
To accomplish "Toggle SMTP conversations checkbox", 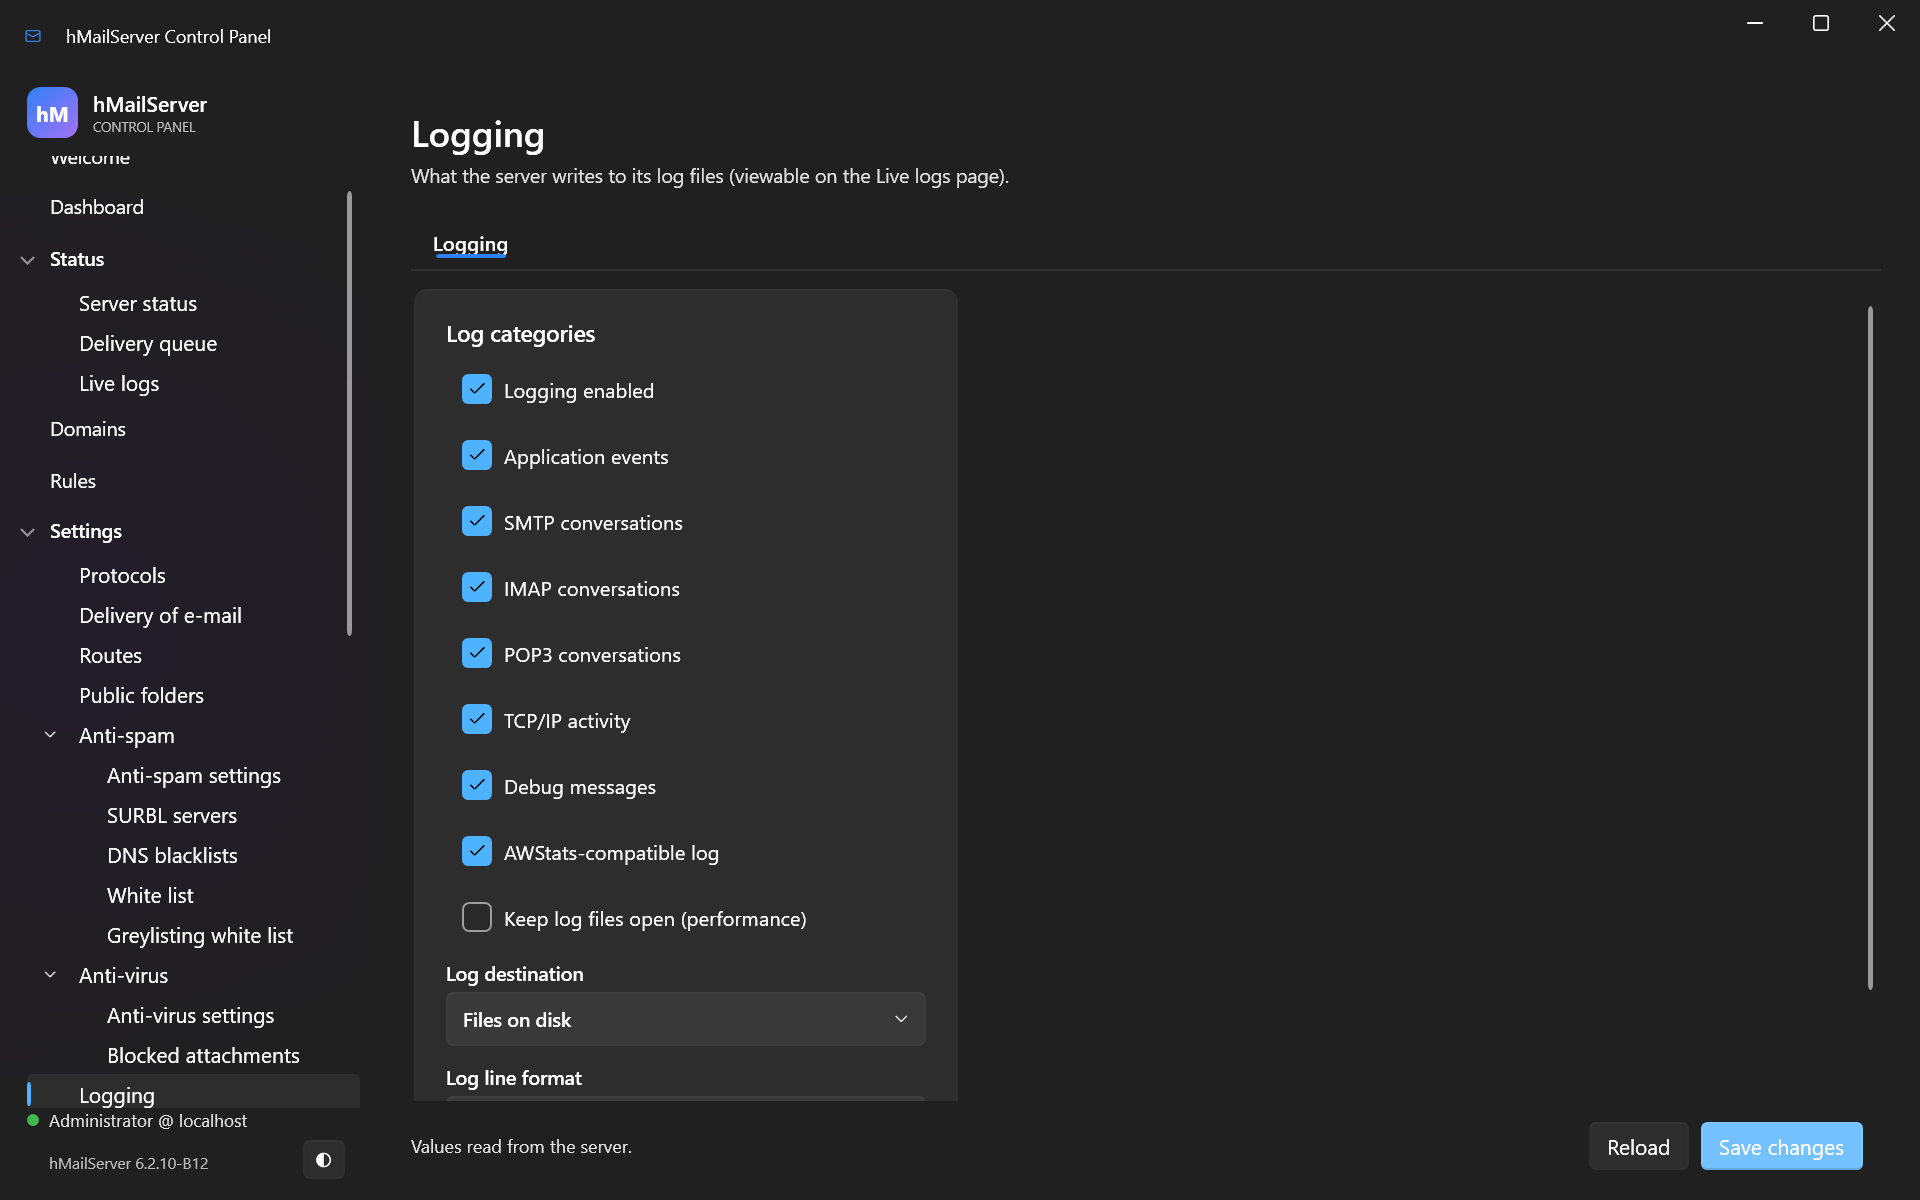I will 477,521.
